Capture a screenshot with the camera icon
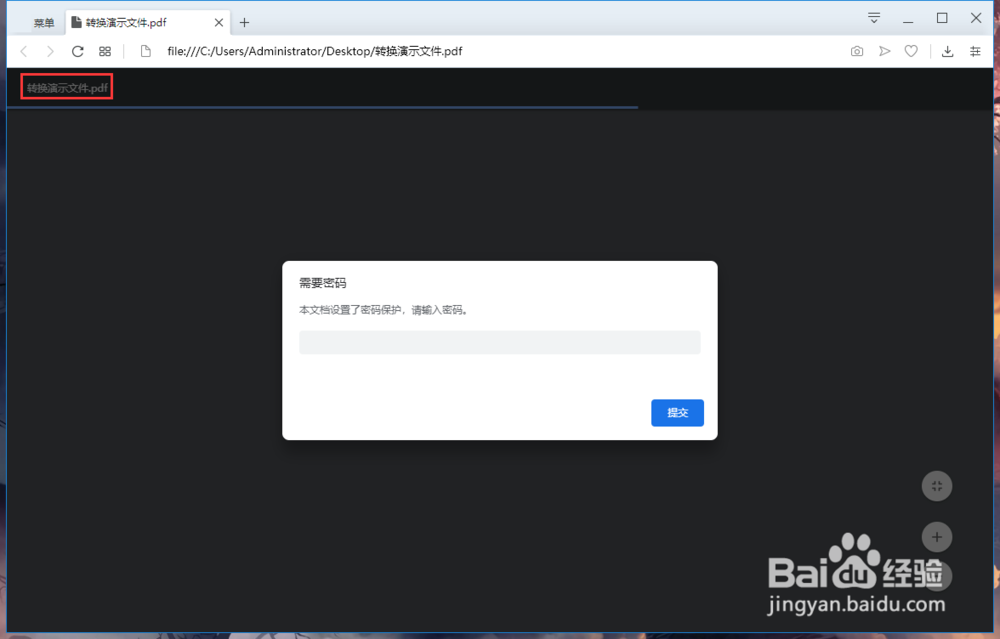Screen dimensions: 1000x639 [857, 50]
